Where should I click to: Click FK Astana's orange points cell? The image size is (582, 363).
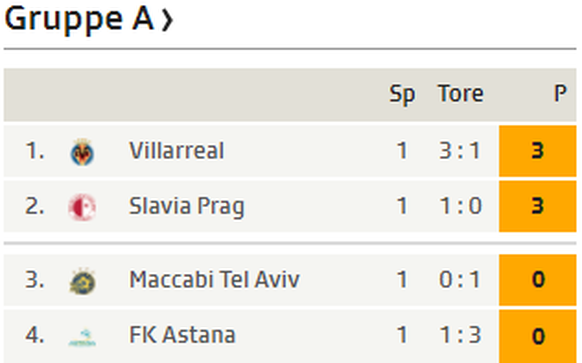pyautogui.click(x=537, y=336)
